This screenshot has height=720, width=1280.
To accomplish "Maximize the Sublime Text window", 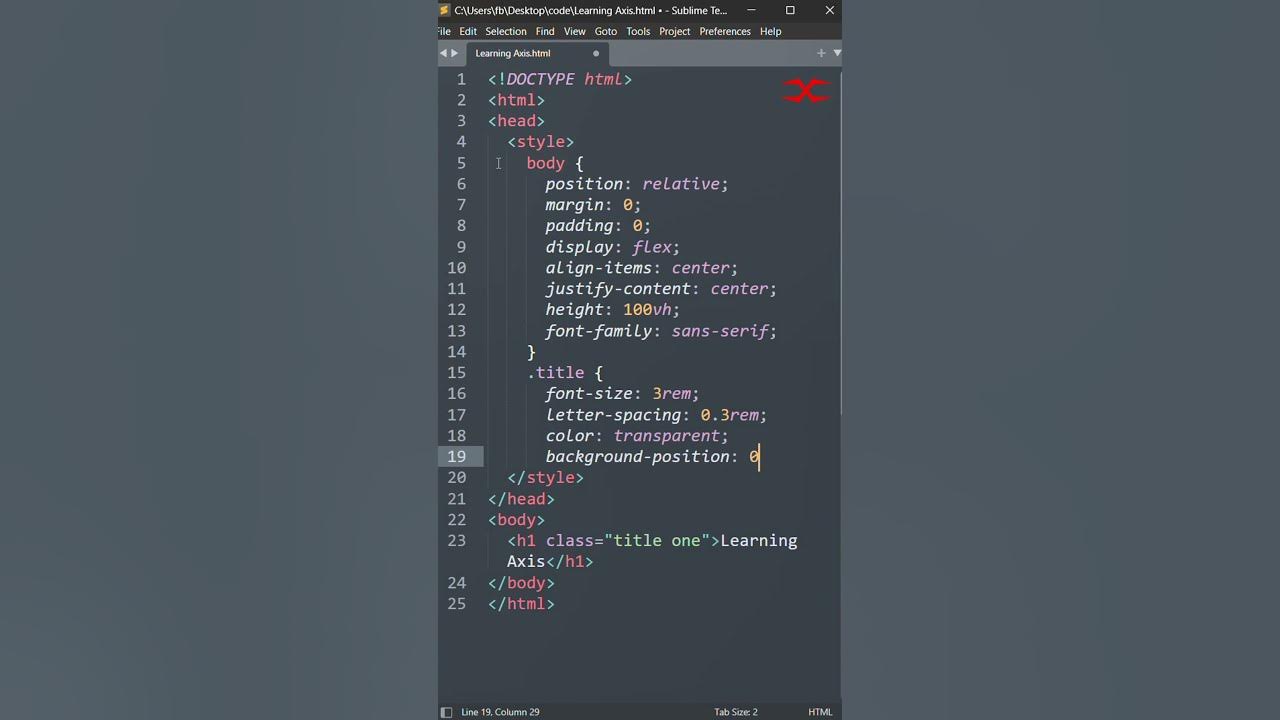I will [790, 10].
